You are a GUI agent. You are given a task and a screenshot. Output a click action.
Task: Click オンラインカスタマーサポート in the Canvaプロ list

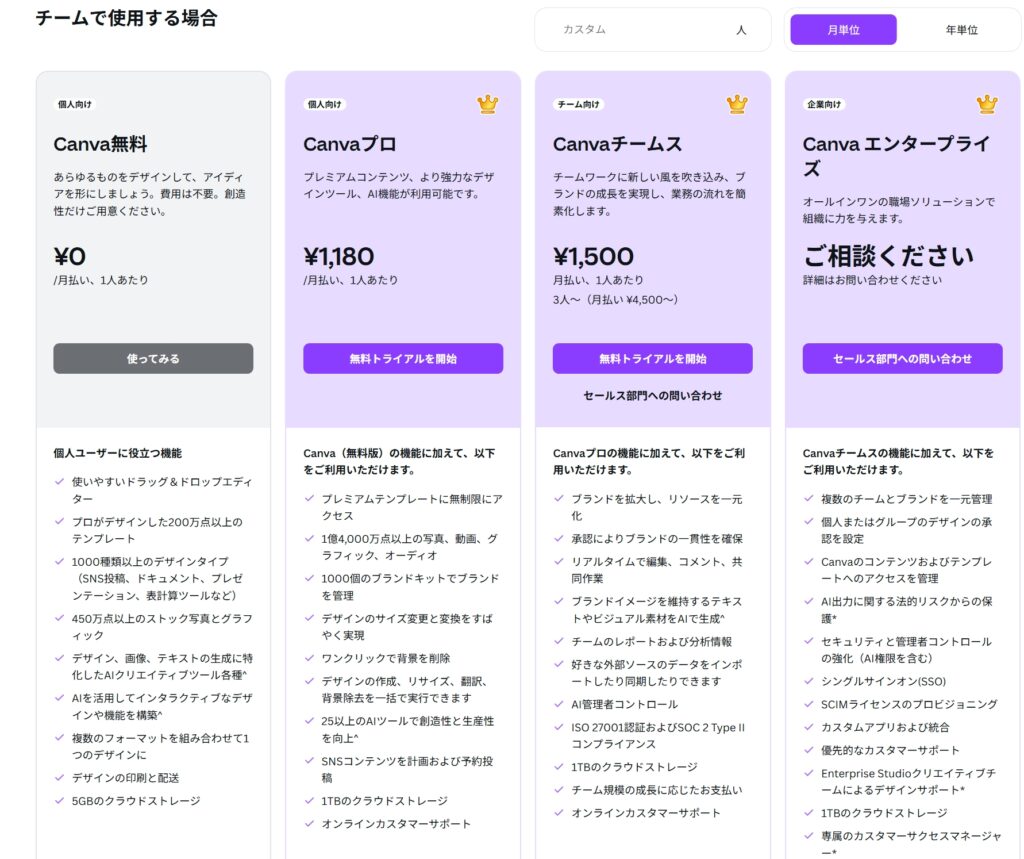[x=396, y=824]
